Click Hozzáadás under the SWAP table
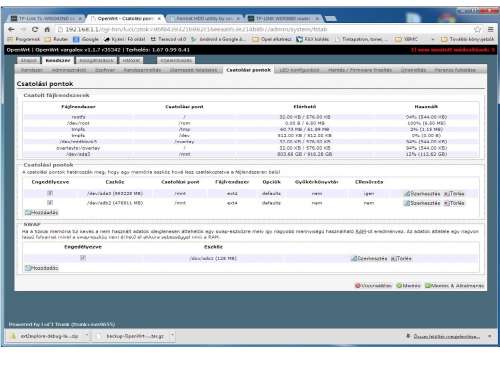This screenshot has width=500, height=384. [x=42, y=268]
